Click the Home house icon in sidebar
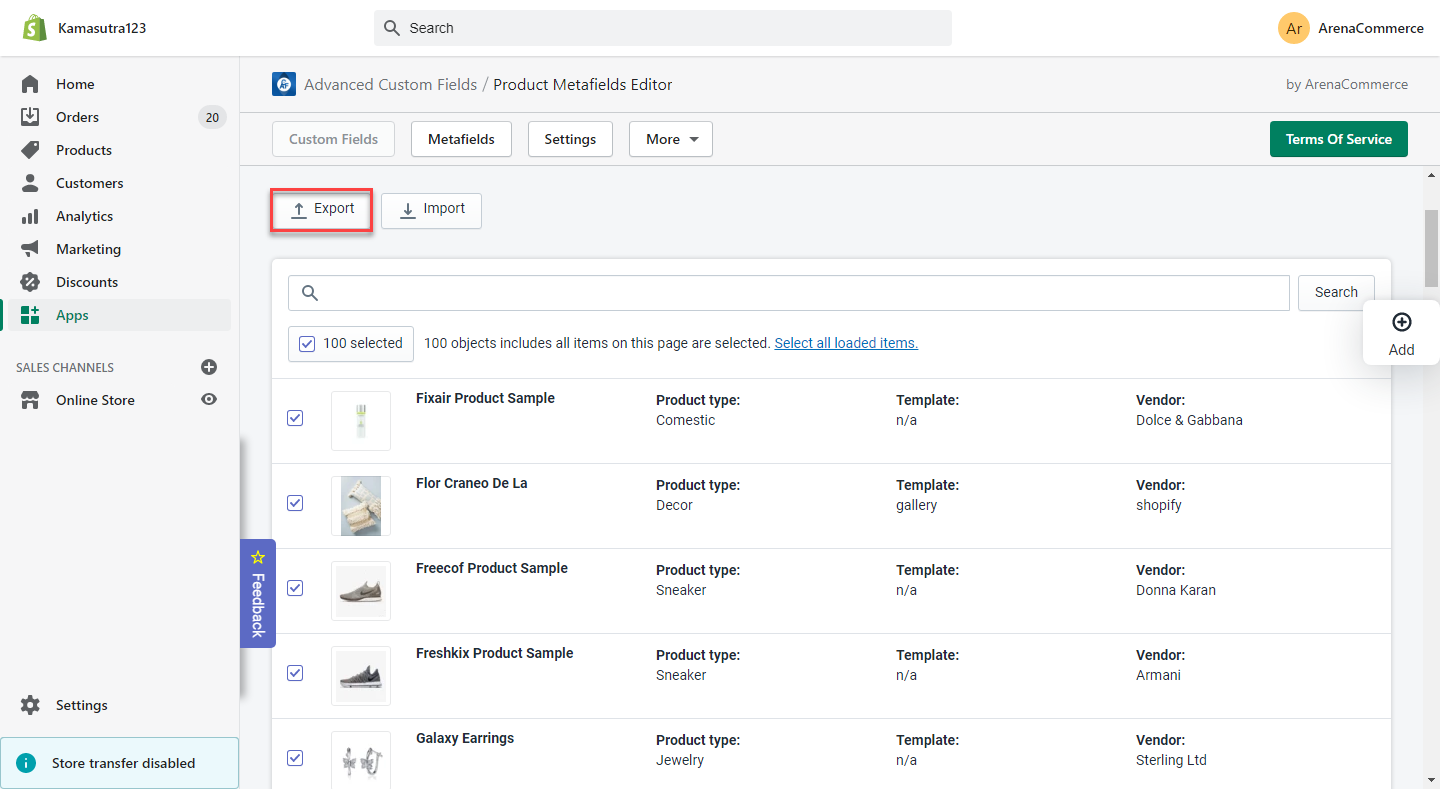Image resolution: width=1440 pixels, height=789 pixels. pyautogui.click(x=30, y=84)
